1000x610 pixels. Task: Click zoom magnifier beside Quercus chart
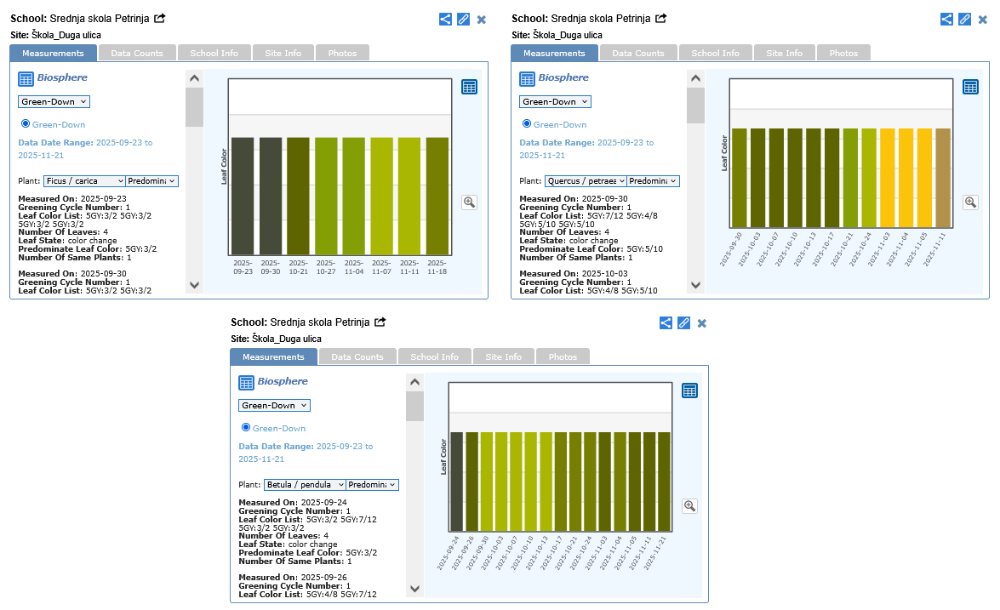coord(969,202)
